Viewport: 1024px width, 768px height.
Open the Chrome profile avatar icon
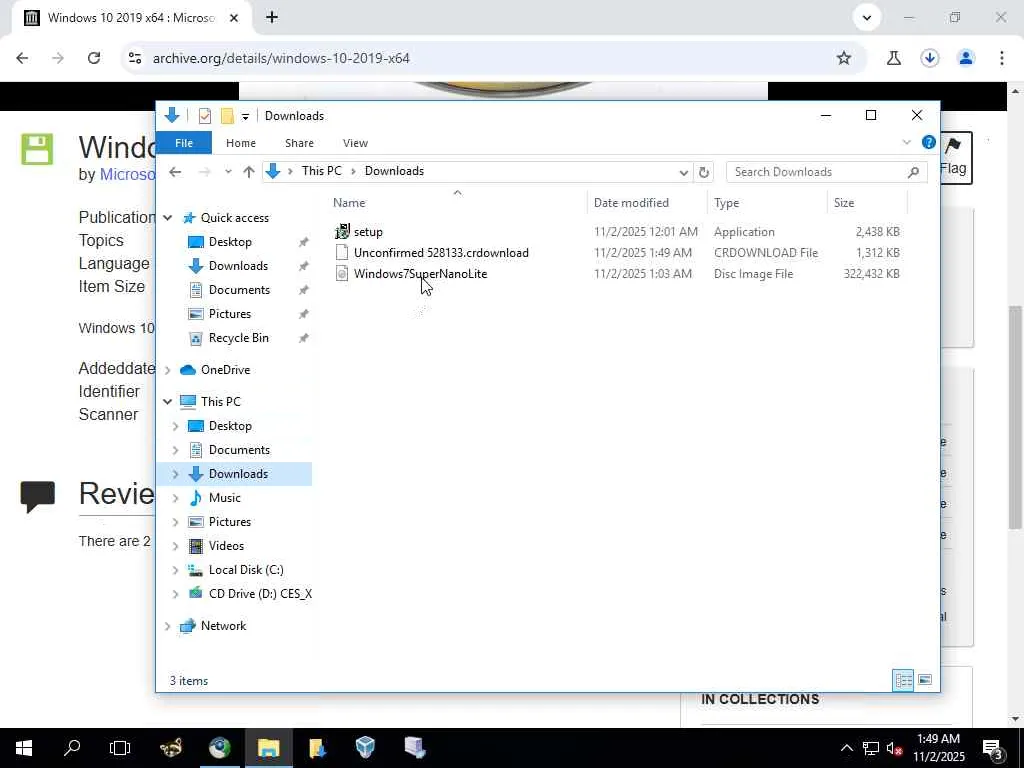tap(966, 58)
